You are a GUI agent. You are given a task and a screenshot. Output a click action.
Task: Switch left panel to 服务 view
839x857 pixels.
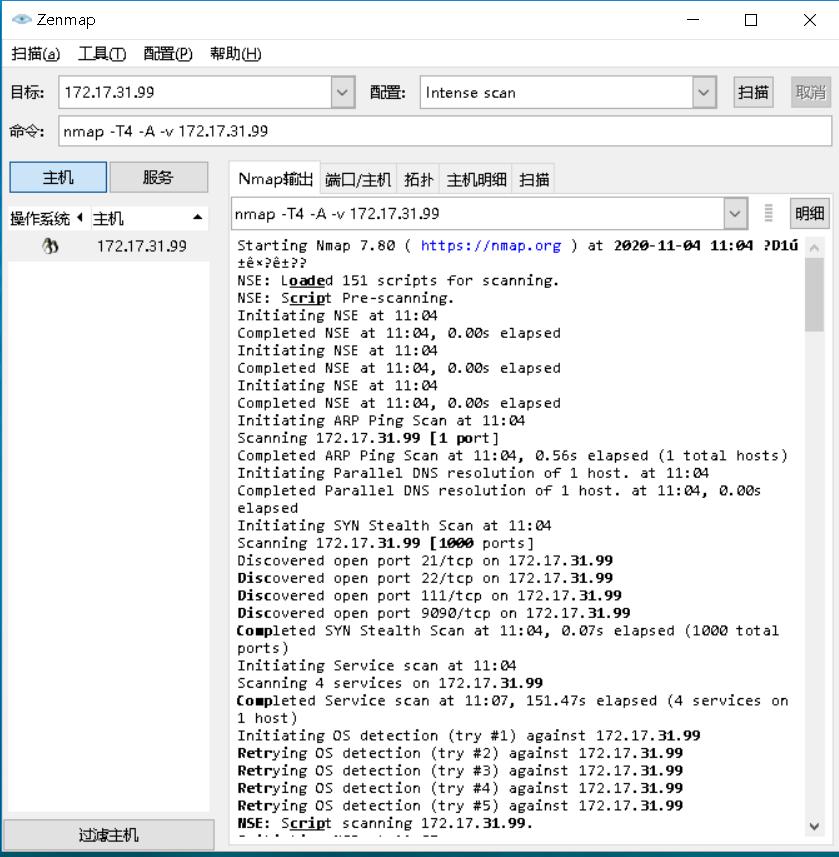click(x=158, y=176)
